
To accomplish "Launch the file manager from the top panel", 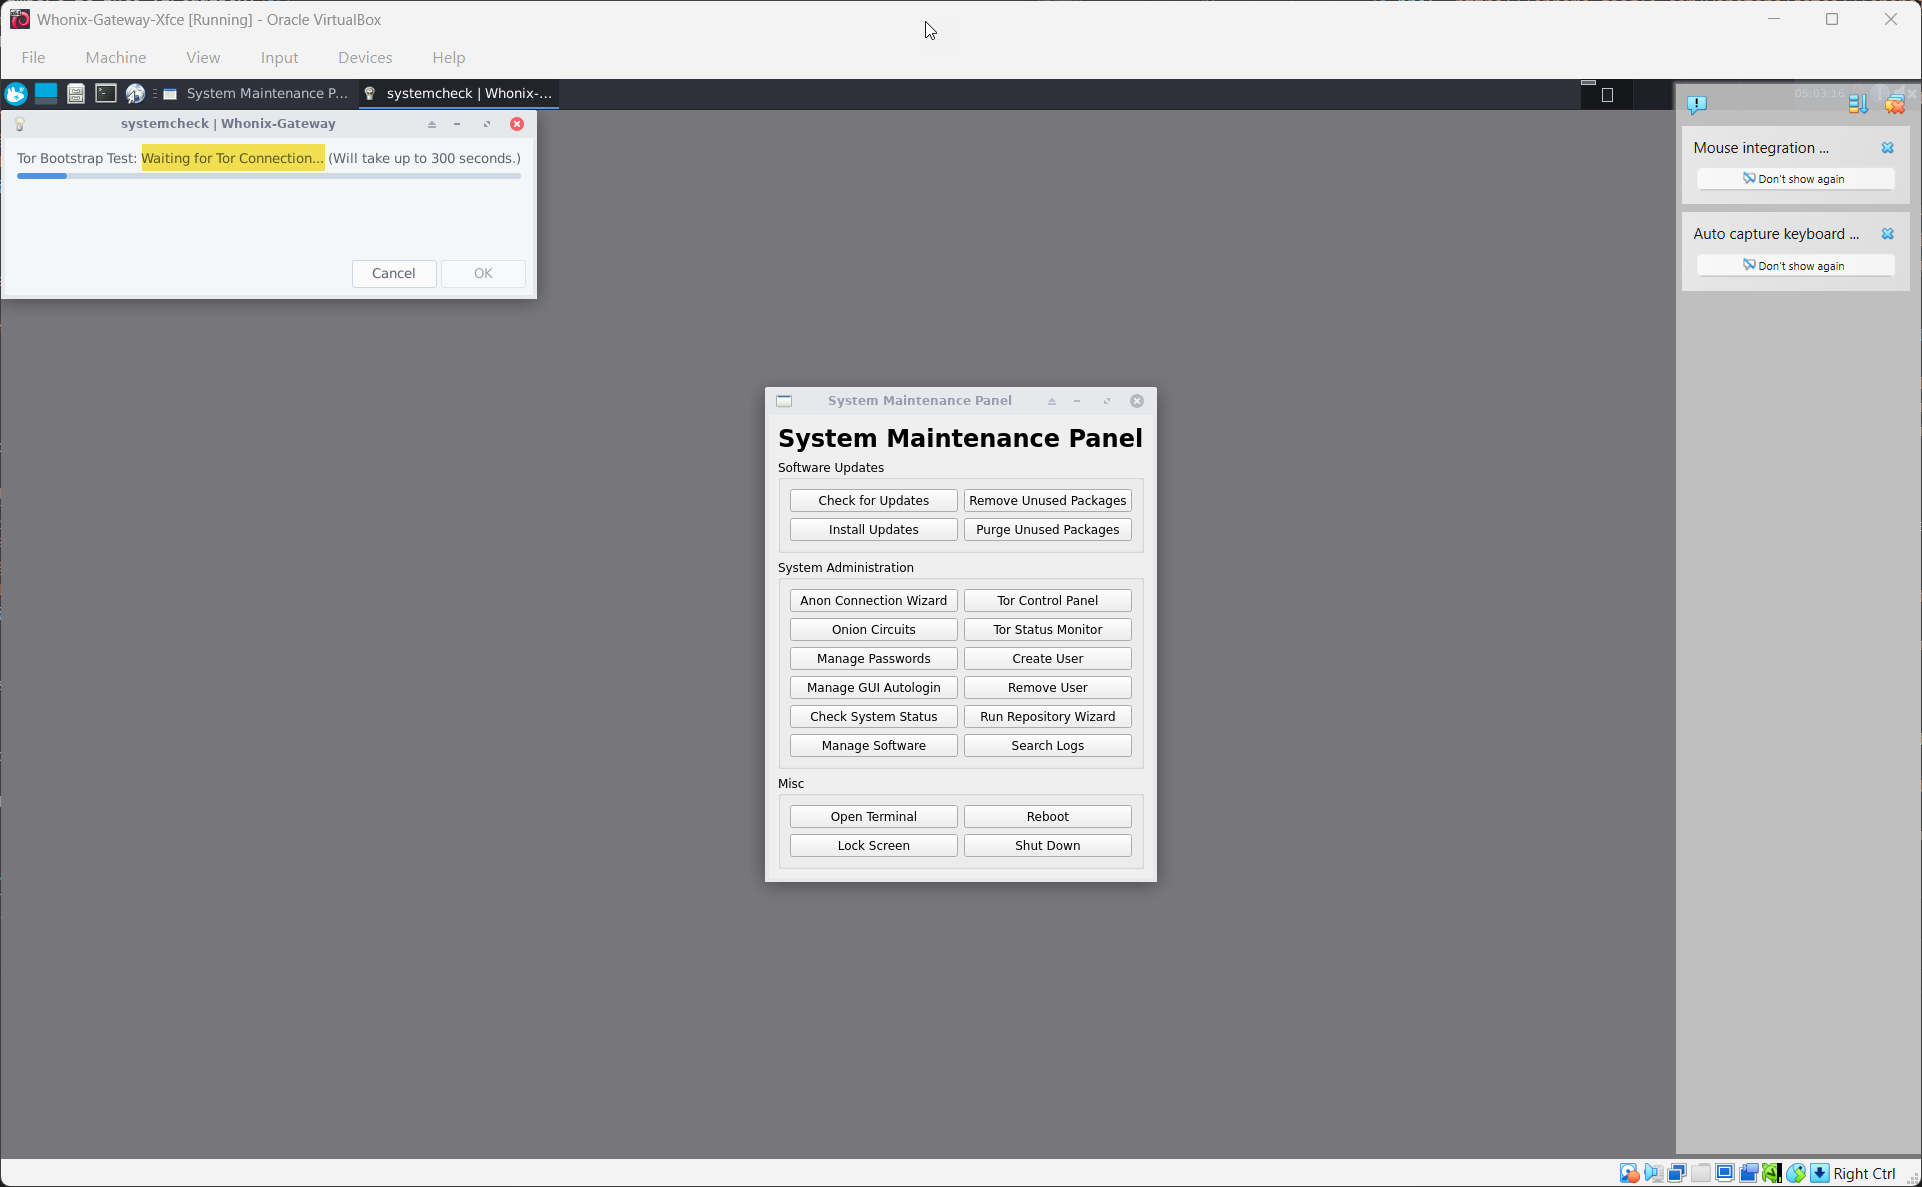I will (76, 93).
